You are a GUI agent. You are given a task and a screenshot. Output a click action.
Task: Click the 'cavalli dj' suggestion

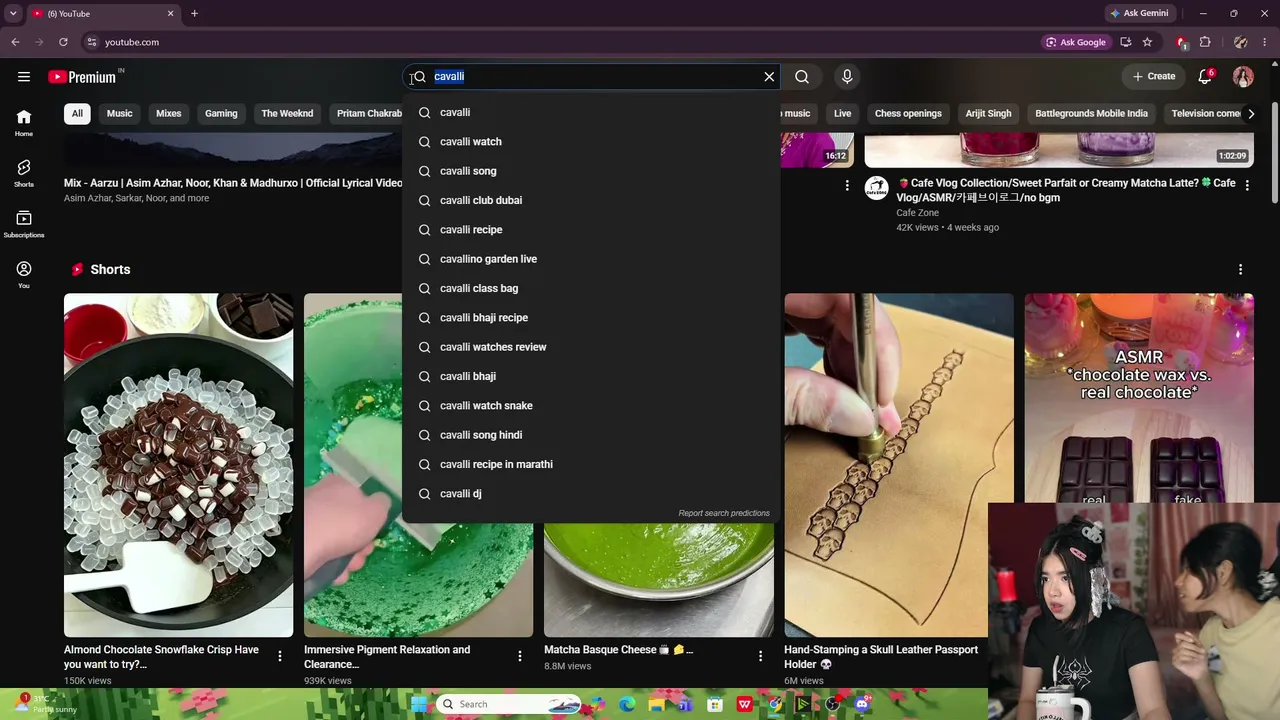pyautogui.click(x=591, y=494)
